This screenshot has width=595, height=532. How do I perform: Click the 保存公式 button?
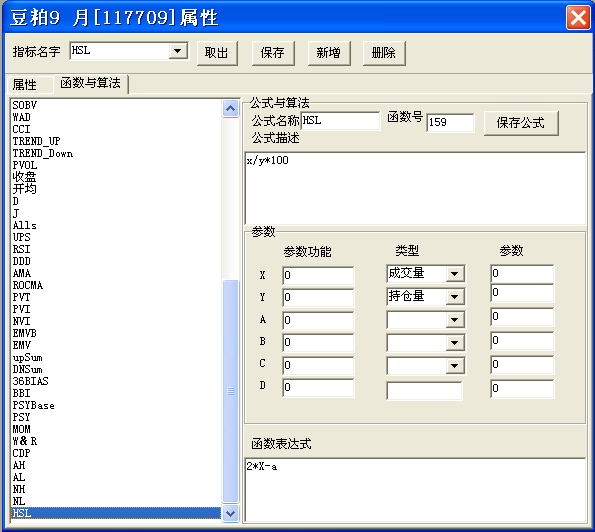[x=521, y=123]
